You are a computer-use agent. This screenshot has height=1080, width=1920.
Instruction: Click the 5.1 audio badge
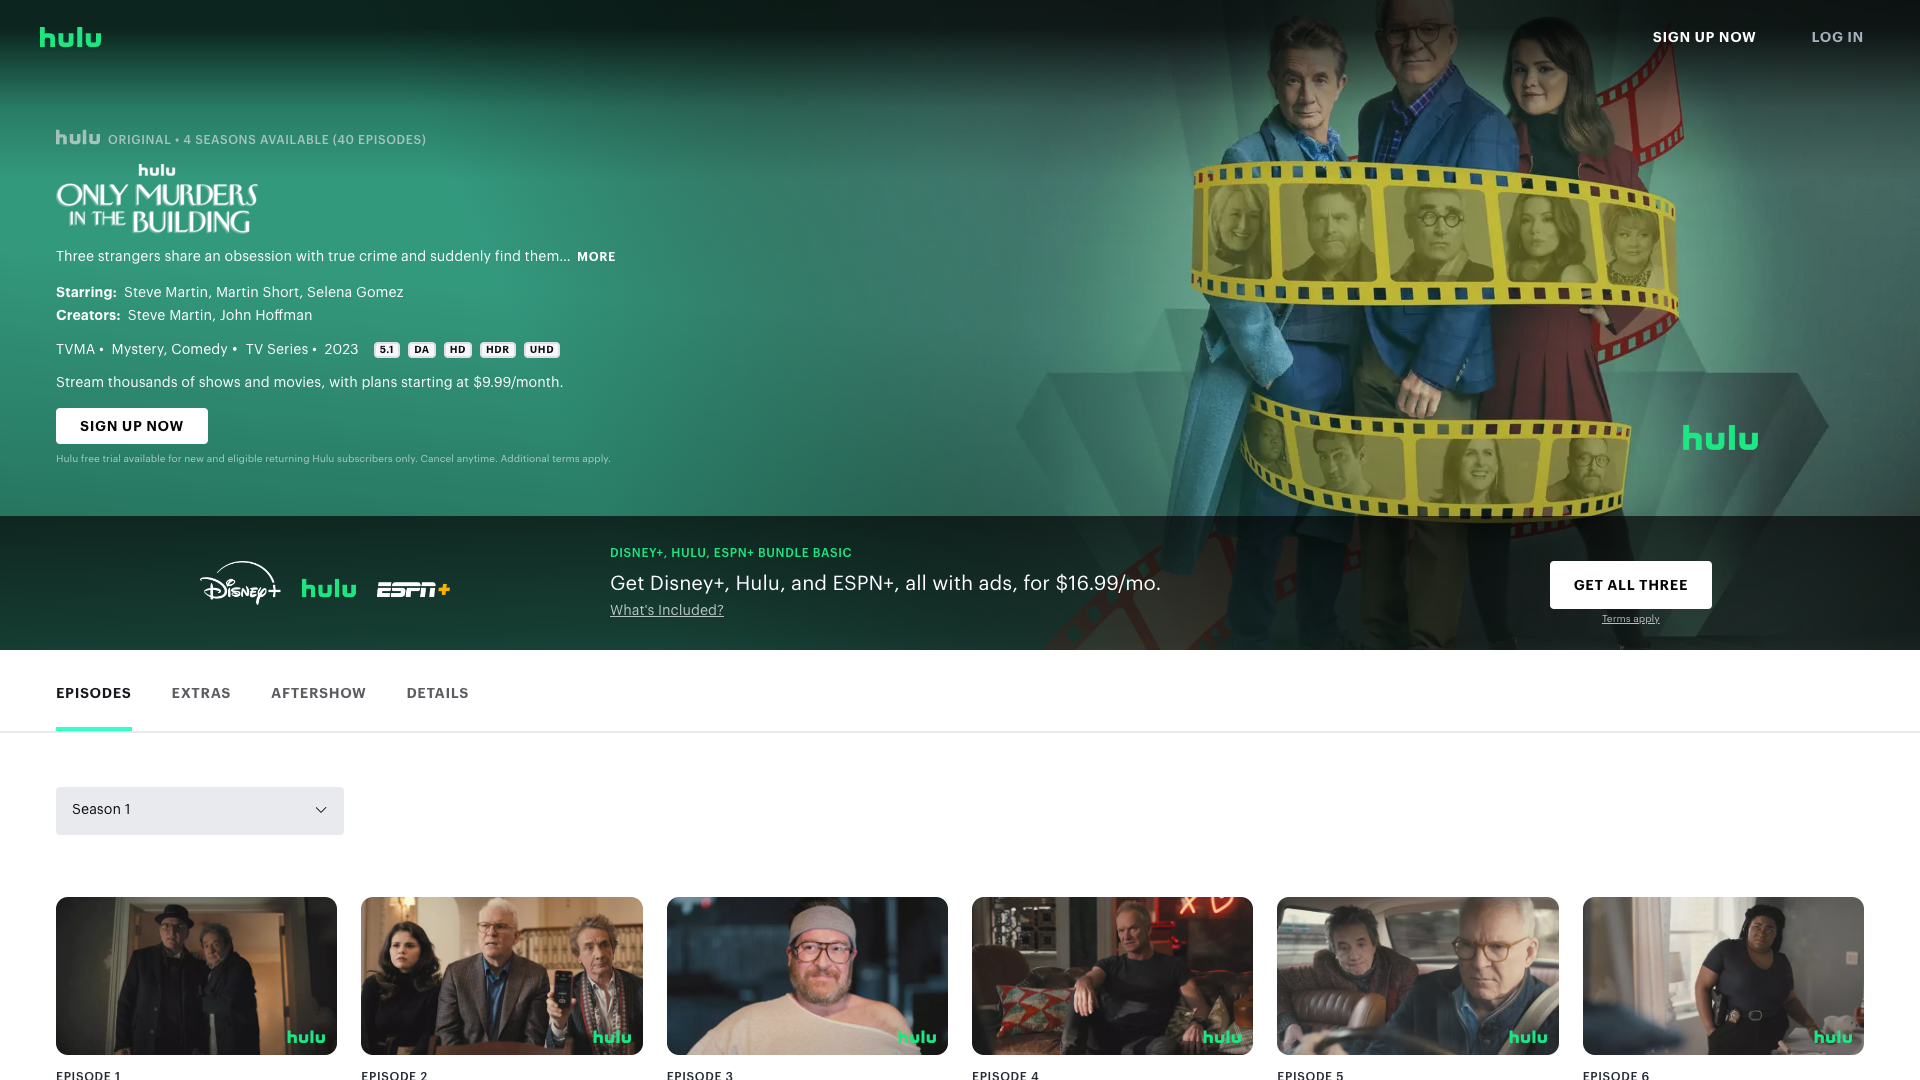[x=386, y=350]
